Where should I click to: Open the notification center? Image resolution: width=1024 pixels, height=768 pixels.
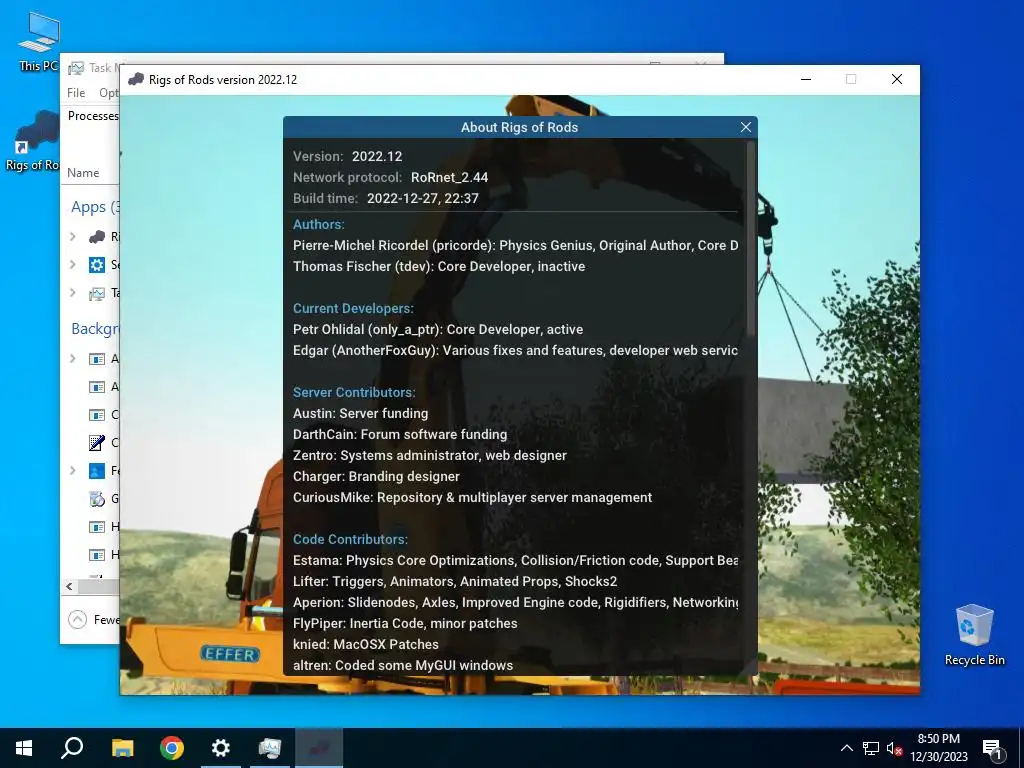[x=992, y=748]
